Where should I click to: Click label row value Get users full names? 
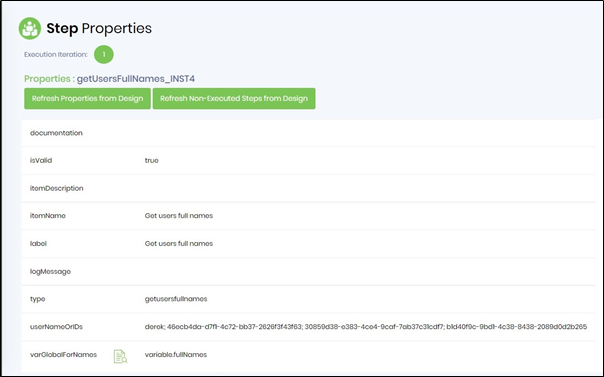(x=179, y=243)
